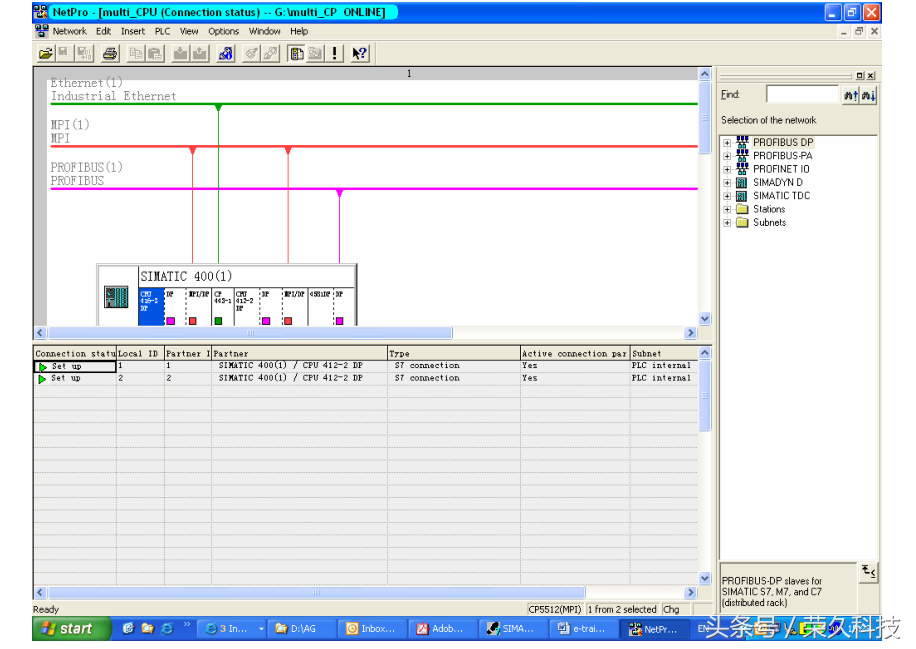
Task: Expand the Subnets folder in catalog
Action: 727,223
